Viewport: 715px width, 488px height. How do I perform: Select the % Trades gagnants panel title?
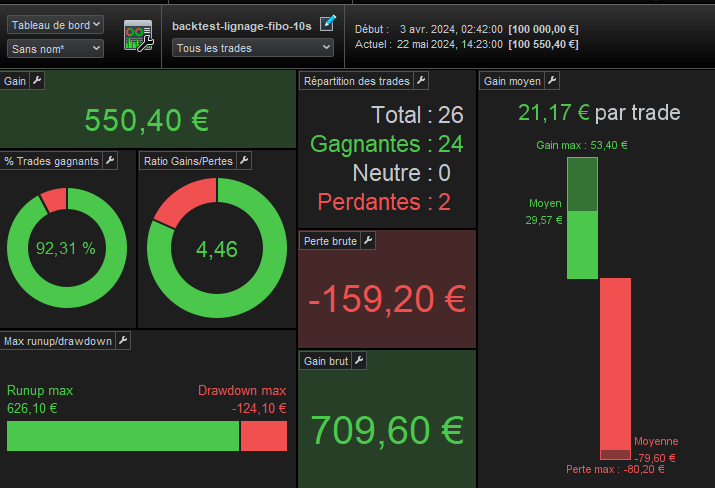51,161
